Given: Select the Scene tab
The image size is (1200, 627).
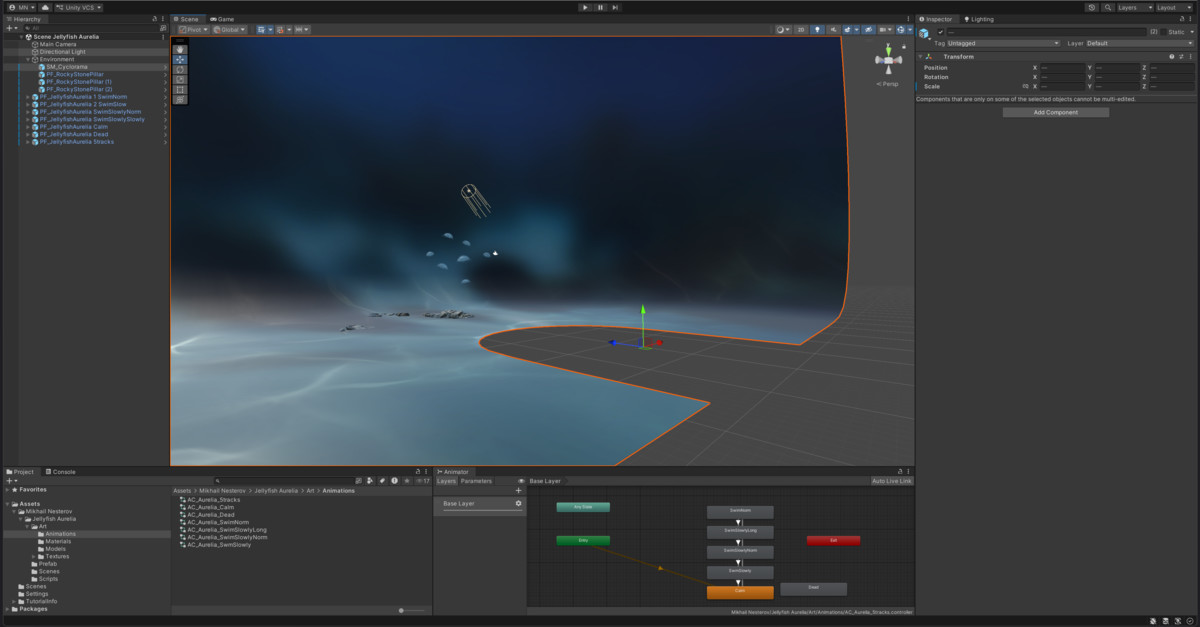Looking at the screenshot, I should [186, 19].
